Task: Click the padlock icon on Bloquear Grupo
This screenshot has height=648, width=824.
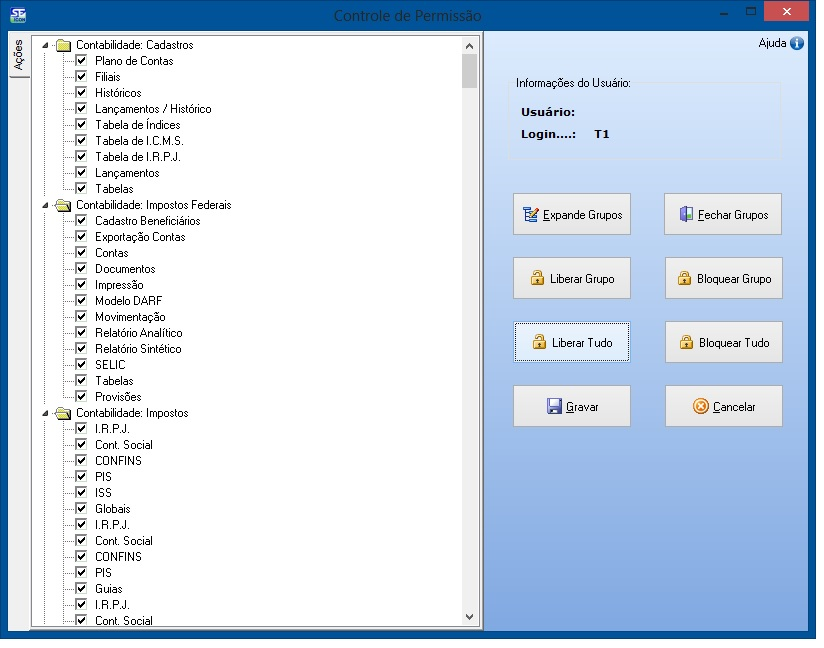Action: click(x=685, y=278)
